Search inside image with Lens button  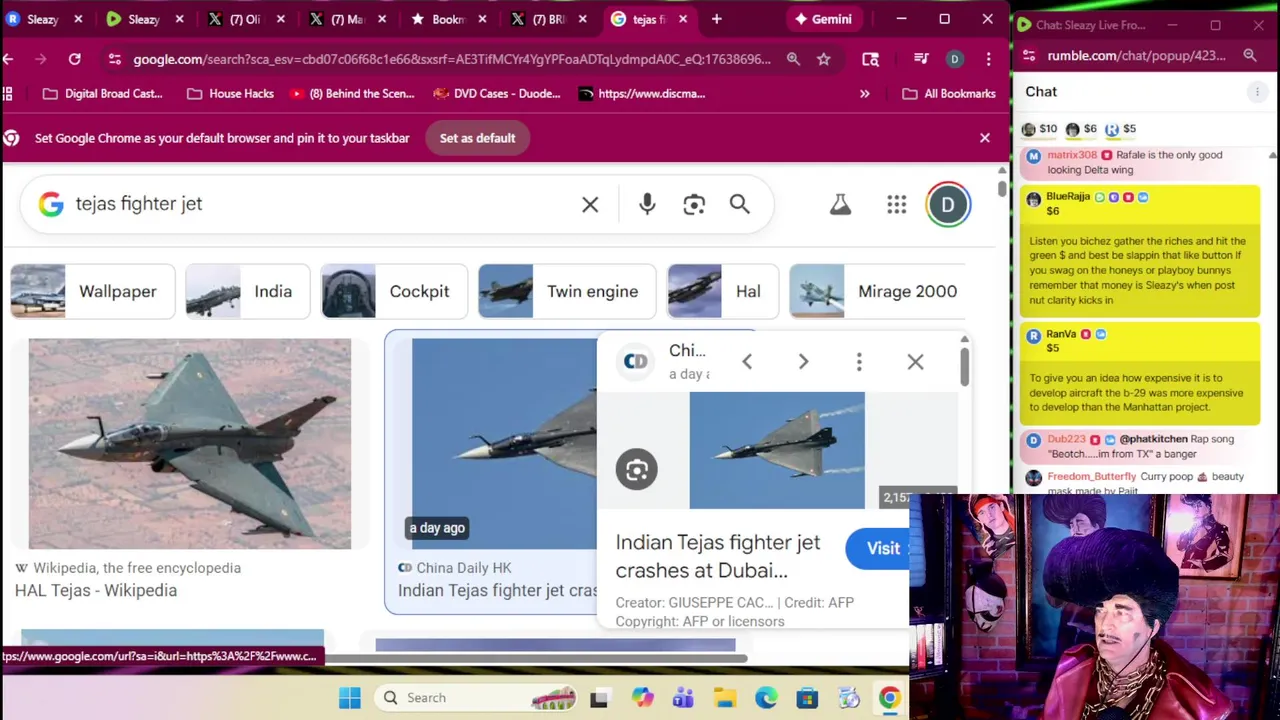pos(636,470)
